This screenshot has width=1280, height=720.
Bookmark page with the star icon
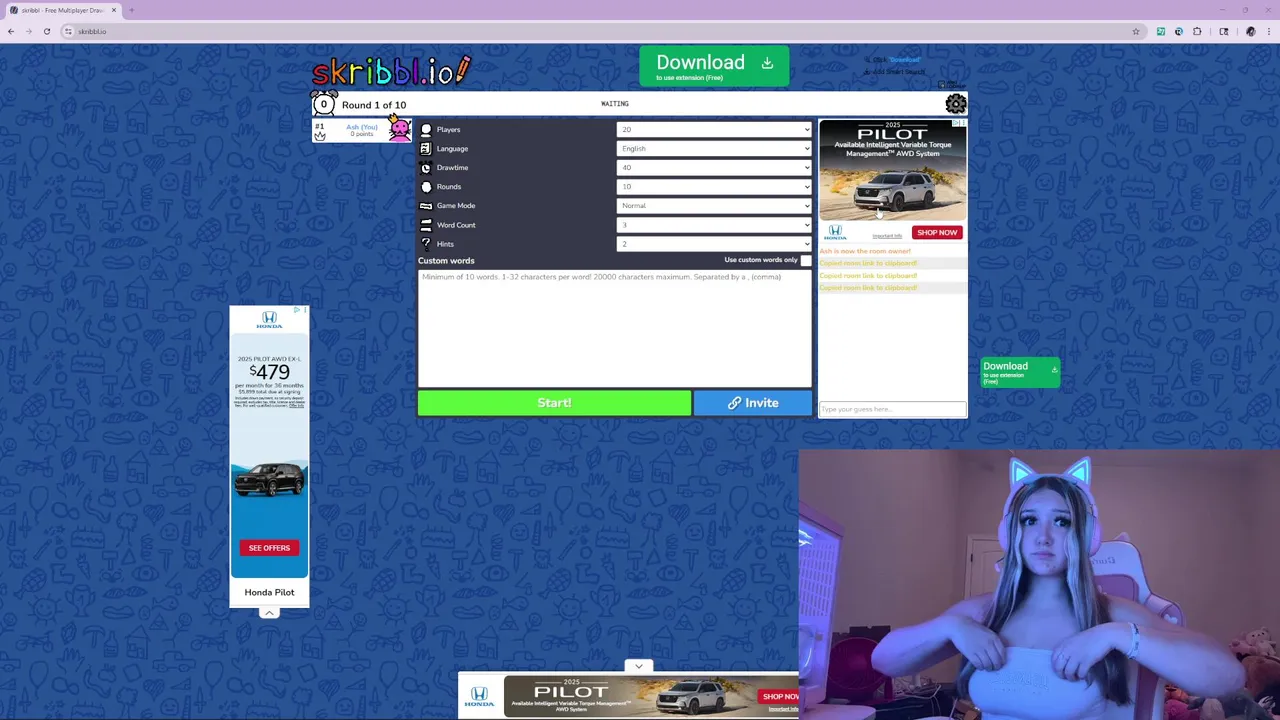(x=1136, y=31)
